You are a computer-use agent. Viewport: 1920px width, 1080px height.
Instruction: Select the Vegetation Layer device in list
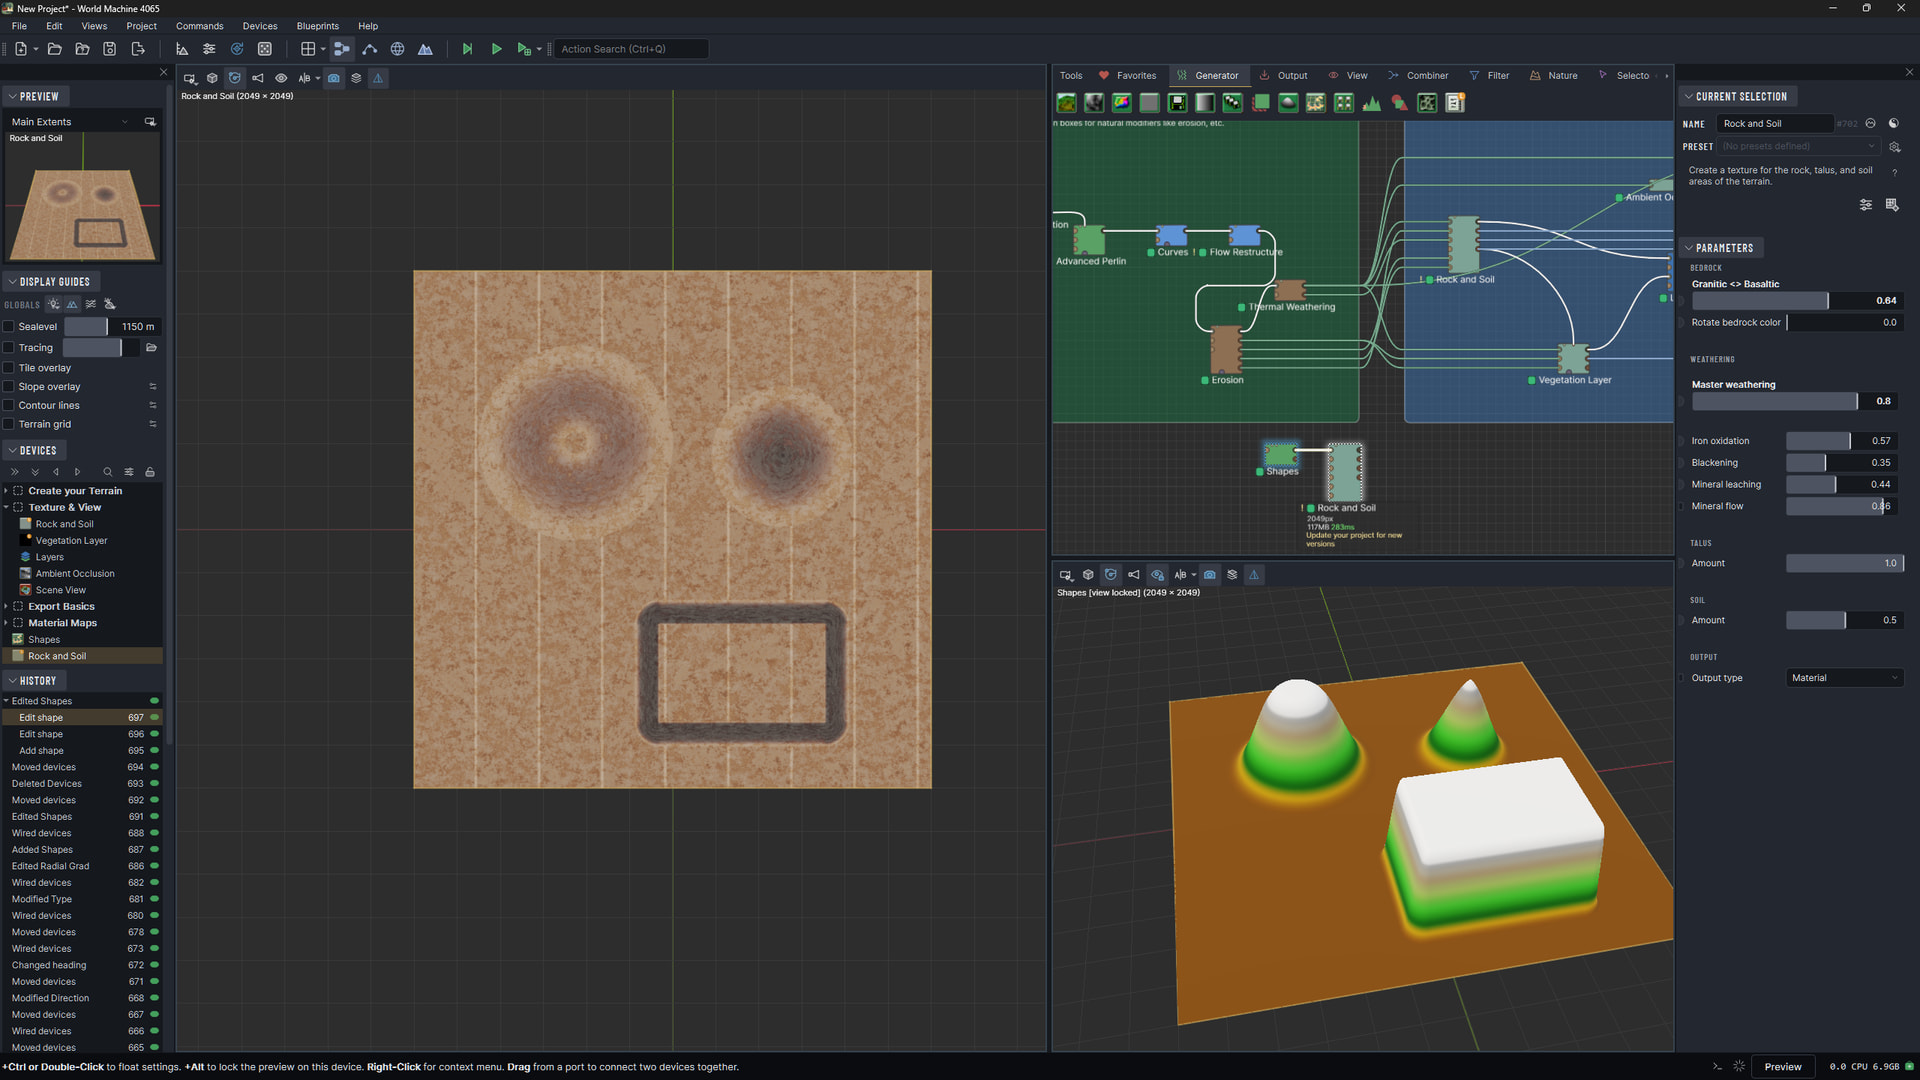point(71,541)
